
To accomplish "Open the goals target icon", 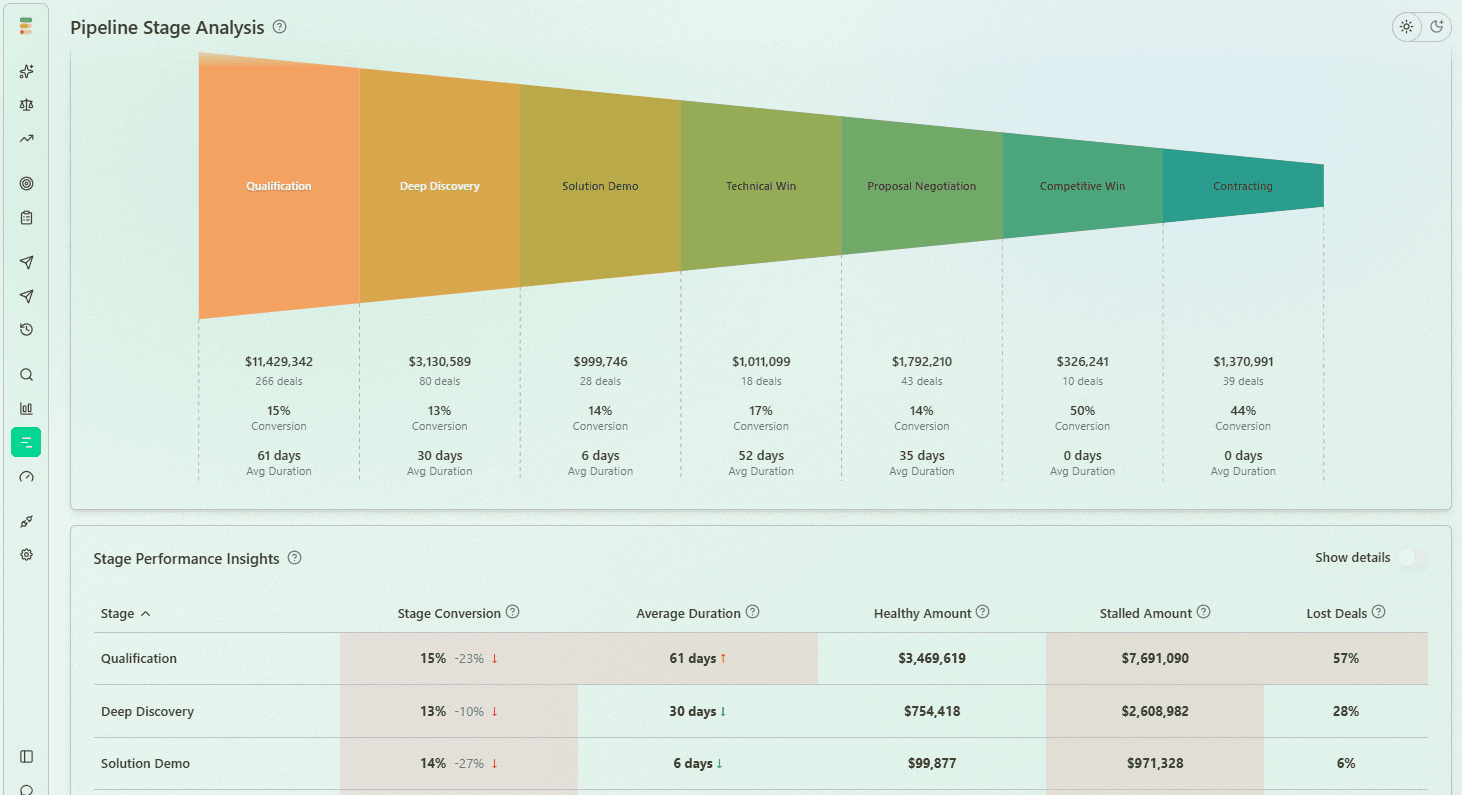I will (26, 183).
